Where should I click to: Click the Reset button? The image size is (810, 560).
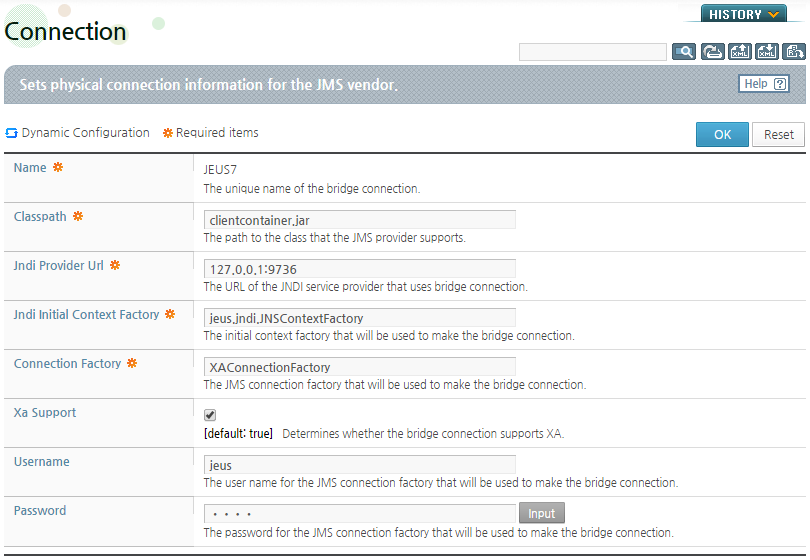click(778, 134)
